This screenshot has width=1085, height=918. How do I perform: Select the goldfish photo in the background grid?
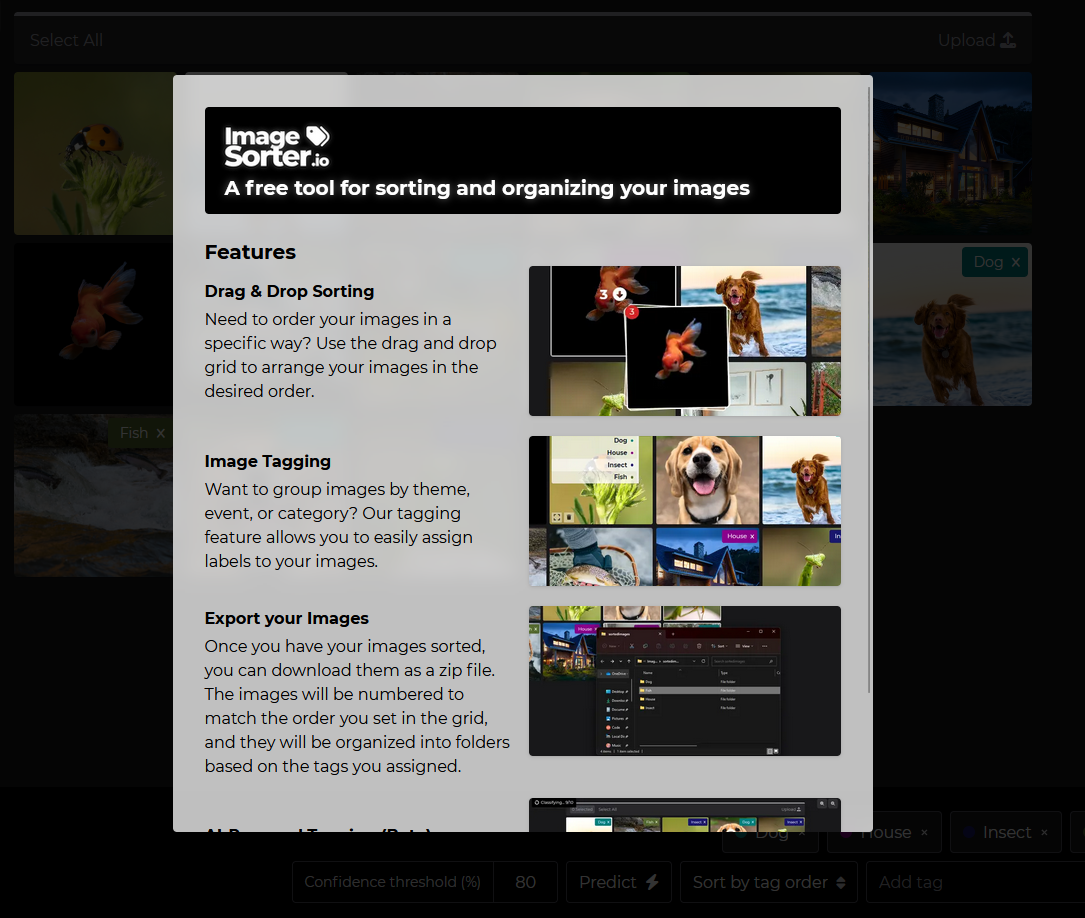tap(93, 324)
